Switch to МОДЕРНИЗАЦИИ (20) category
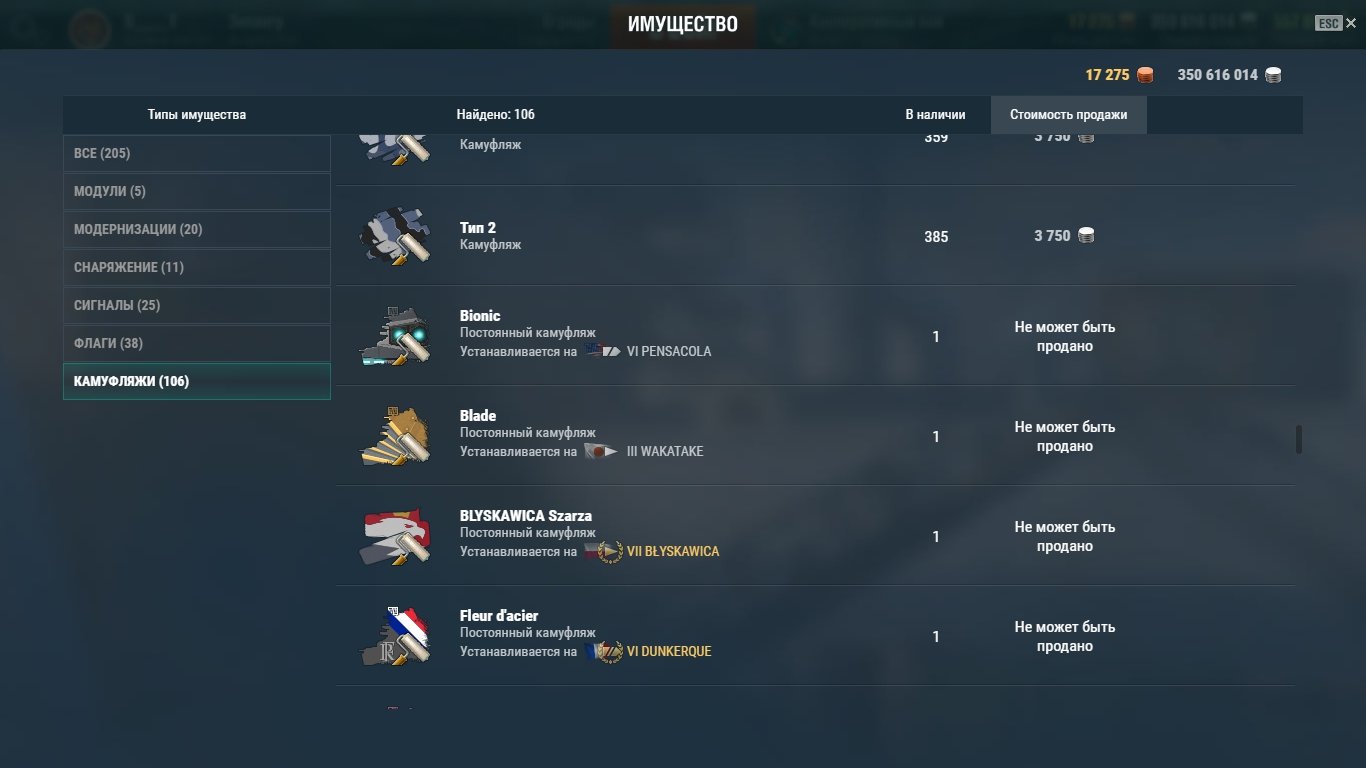This screenshot has width=1366, height=768. pos(196,229)
